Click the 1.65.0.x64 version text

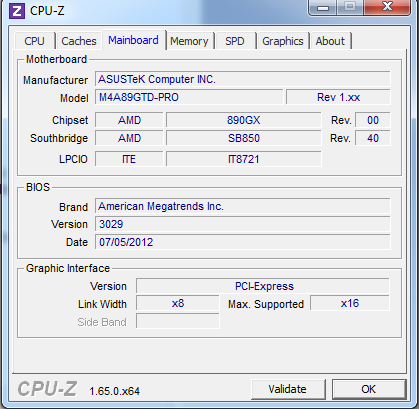click(115, 391)
